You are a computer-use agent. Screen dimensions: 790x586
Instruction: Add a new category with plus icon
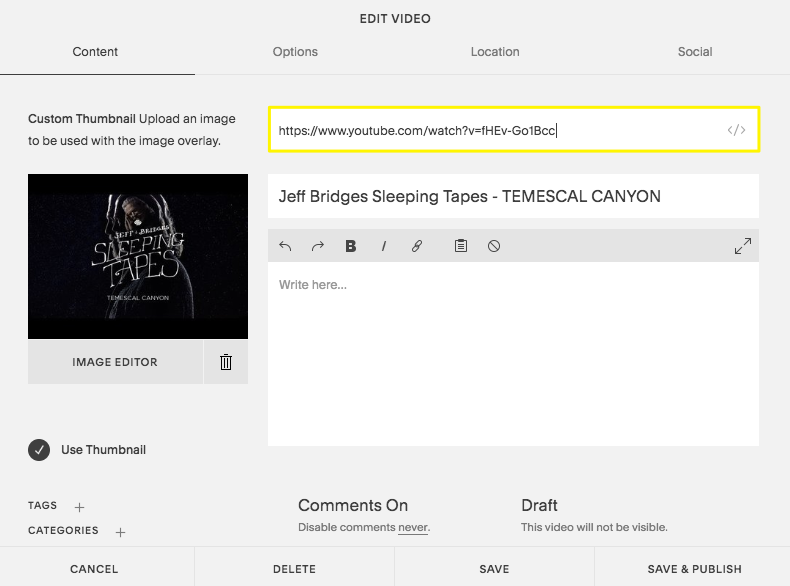(120, 532)
